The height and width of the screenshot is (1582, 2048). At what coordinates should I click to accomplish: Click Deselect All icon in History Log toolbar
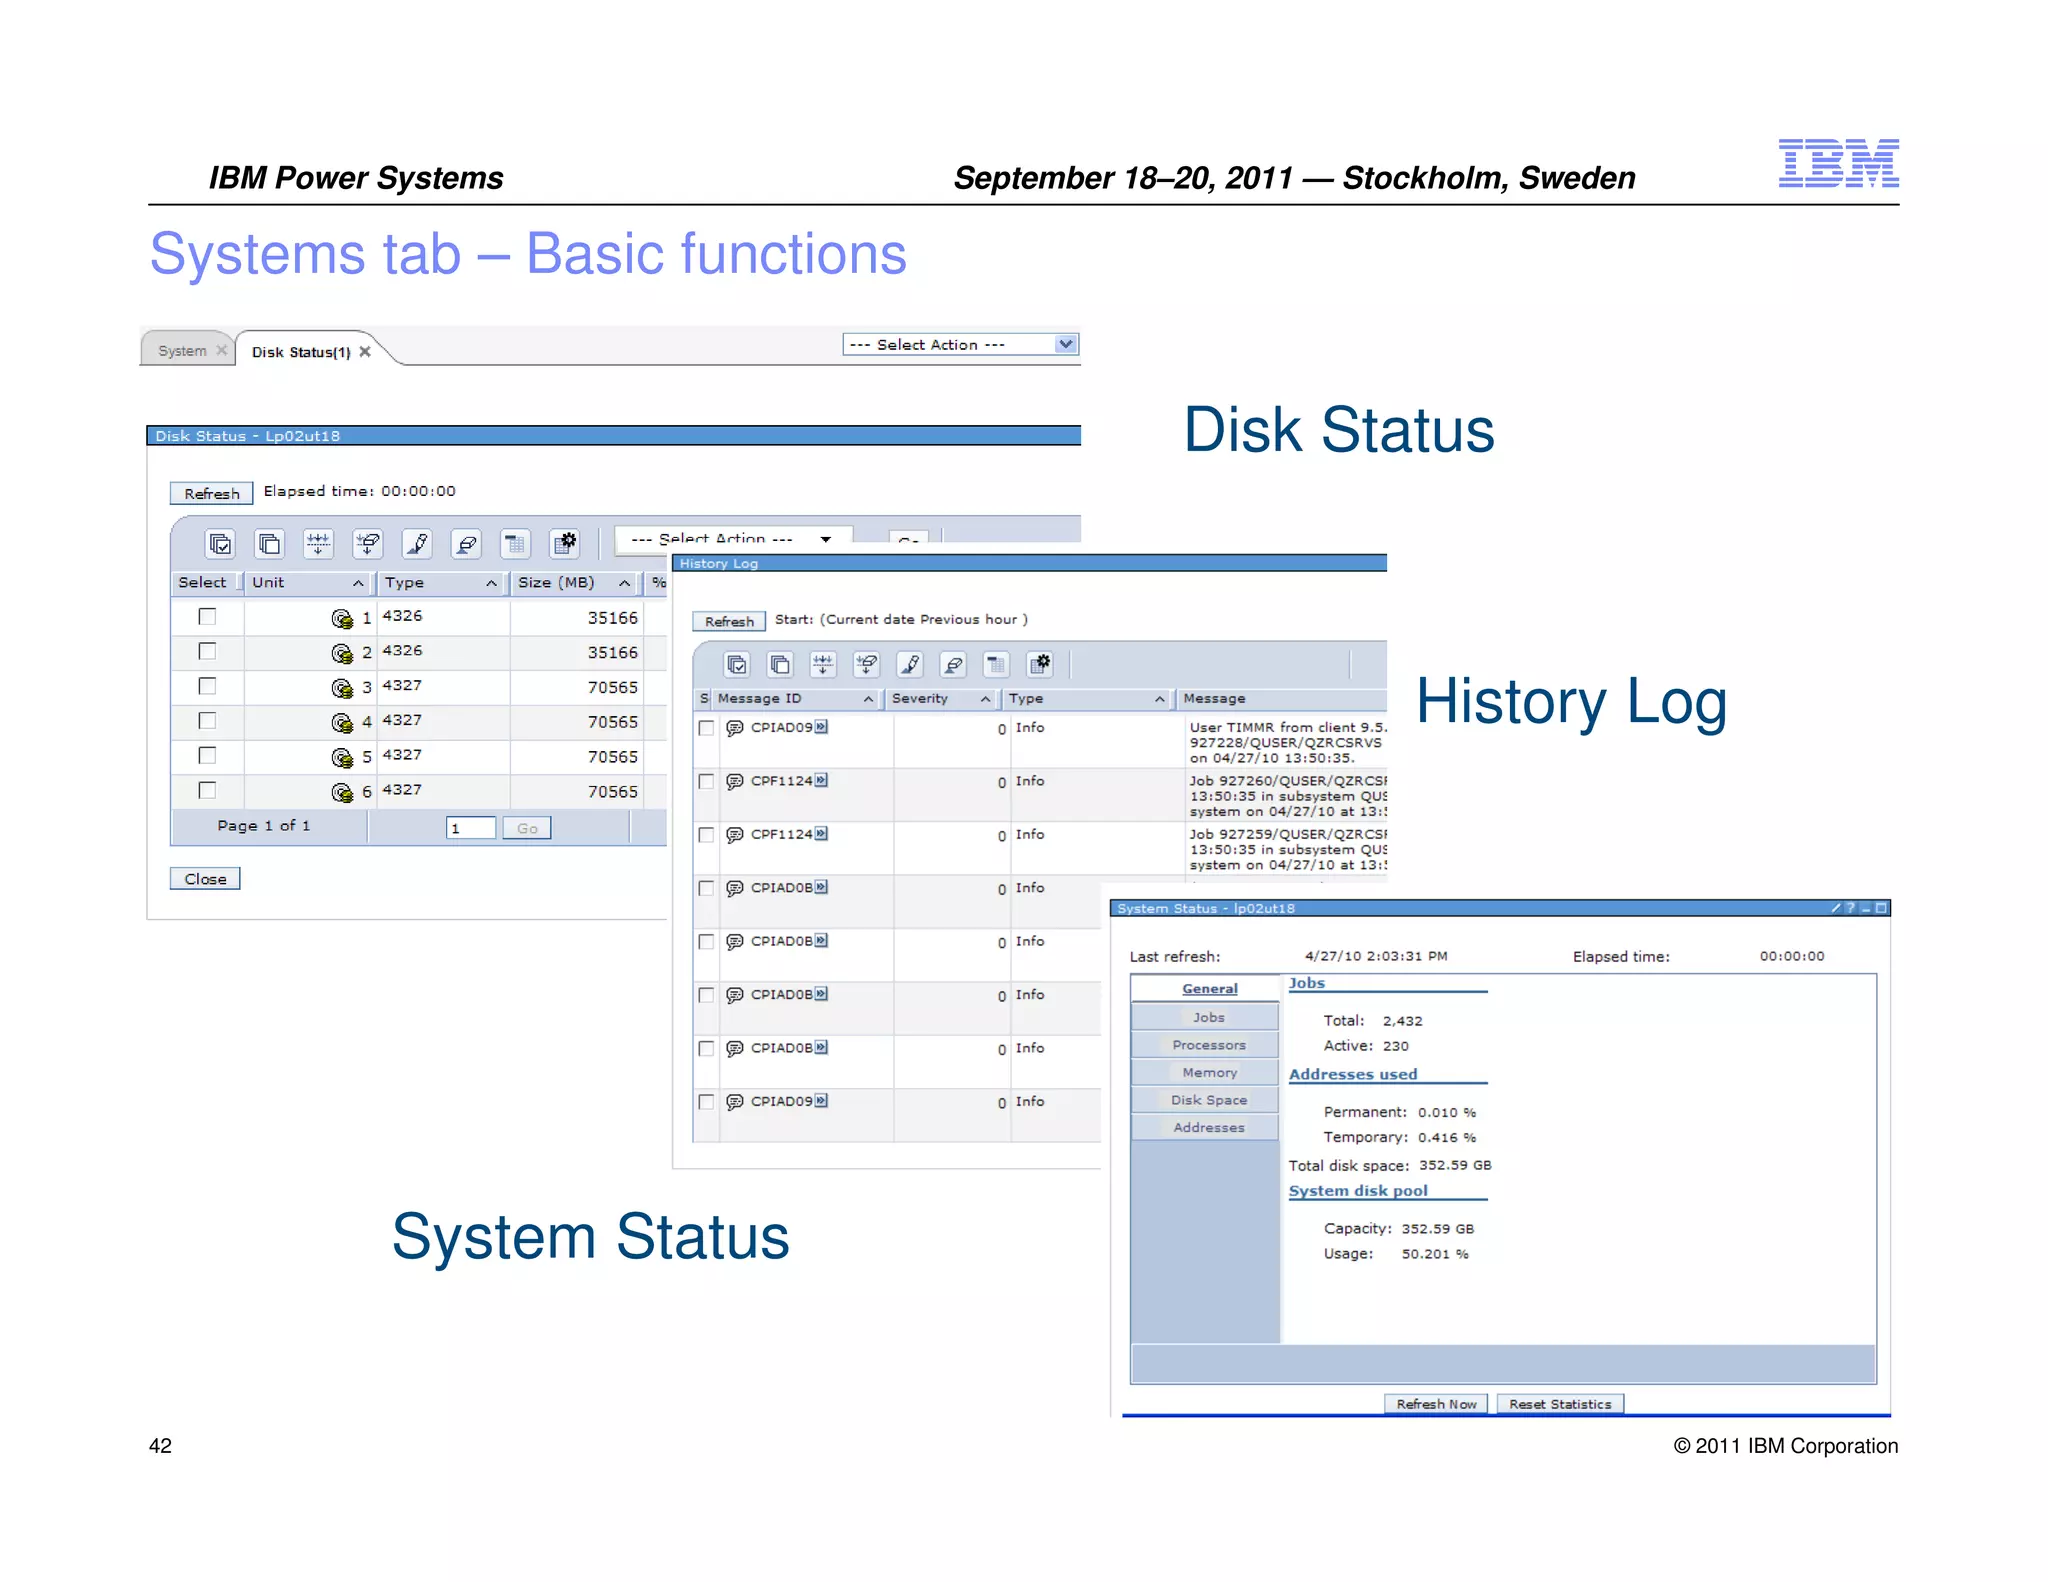[x=780, y=665]
